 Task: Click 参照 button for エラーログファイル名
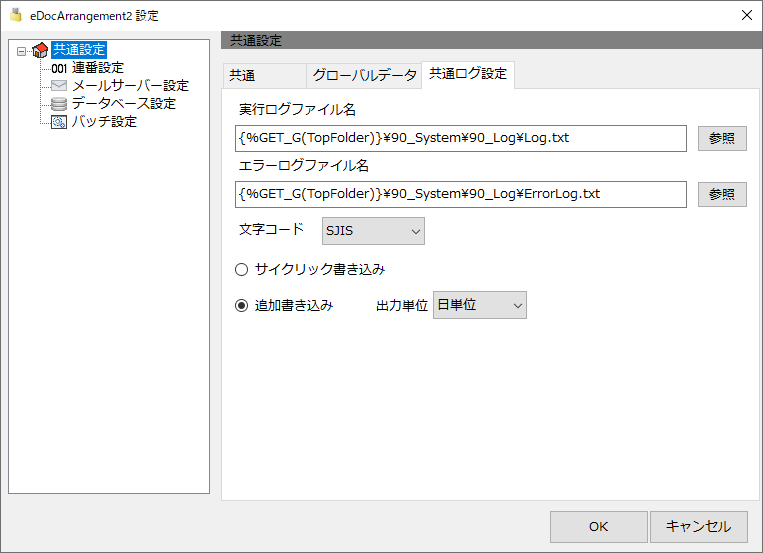[722, 194]
